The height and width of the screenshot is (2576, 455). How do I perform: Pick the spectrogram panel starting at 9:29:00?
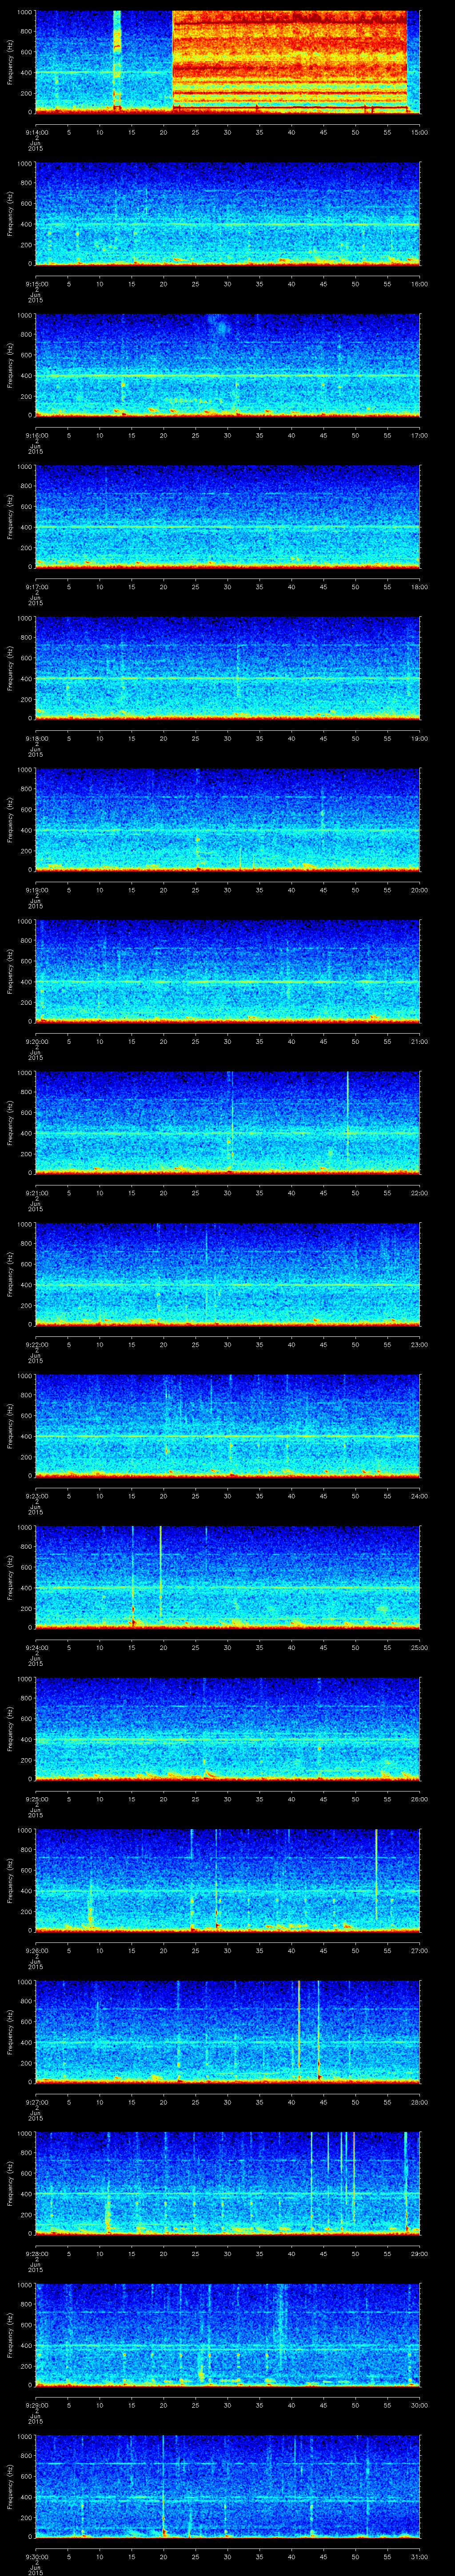pos(227,2334)
